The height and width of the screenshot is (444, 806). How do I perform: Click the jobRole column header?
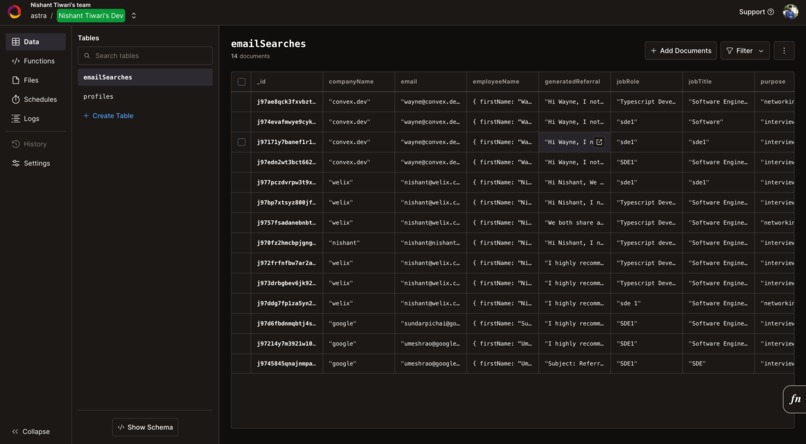pyautogui.click(x=646, y=82)
